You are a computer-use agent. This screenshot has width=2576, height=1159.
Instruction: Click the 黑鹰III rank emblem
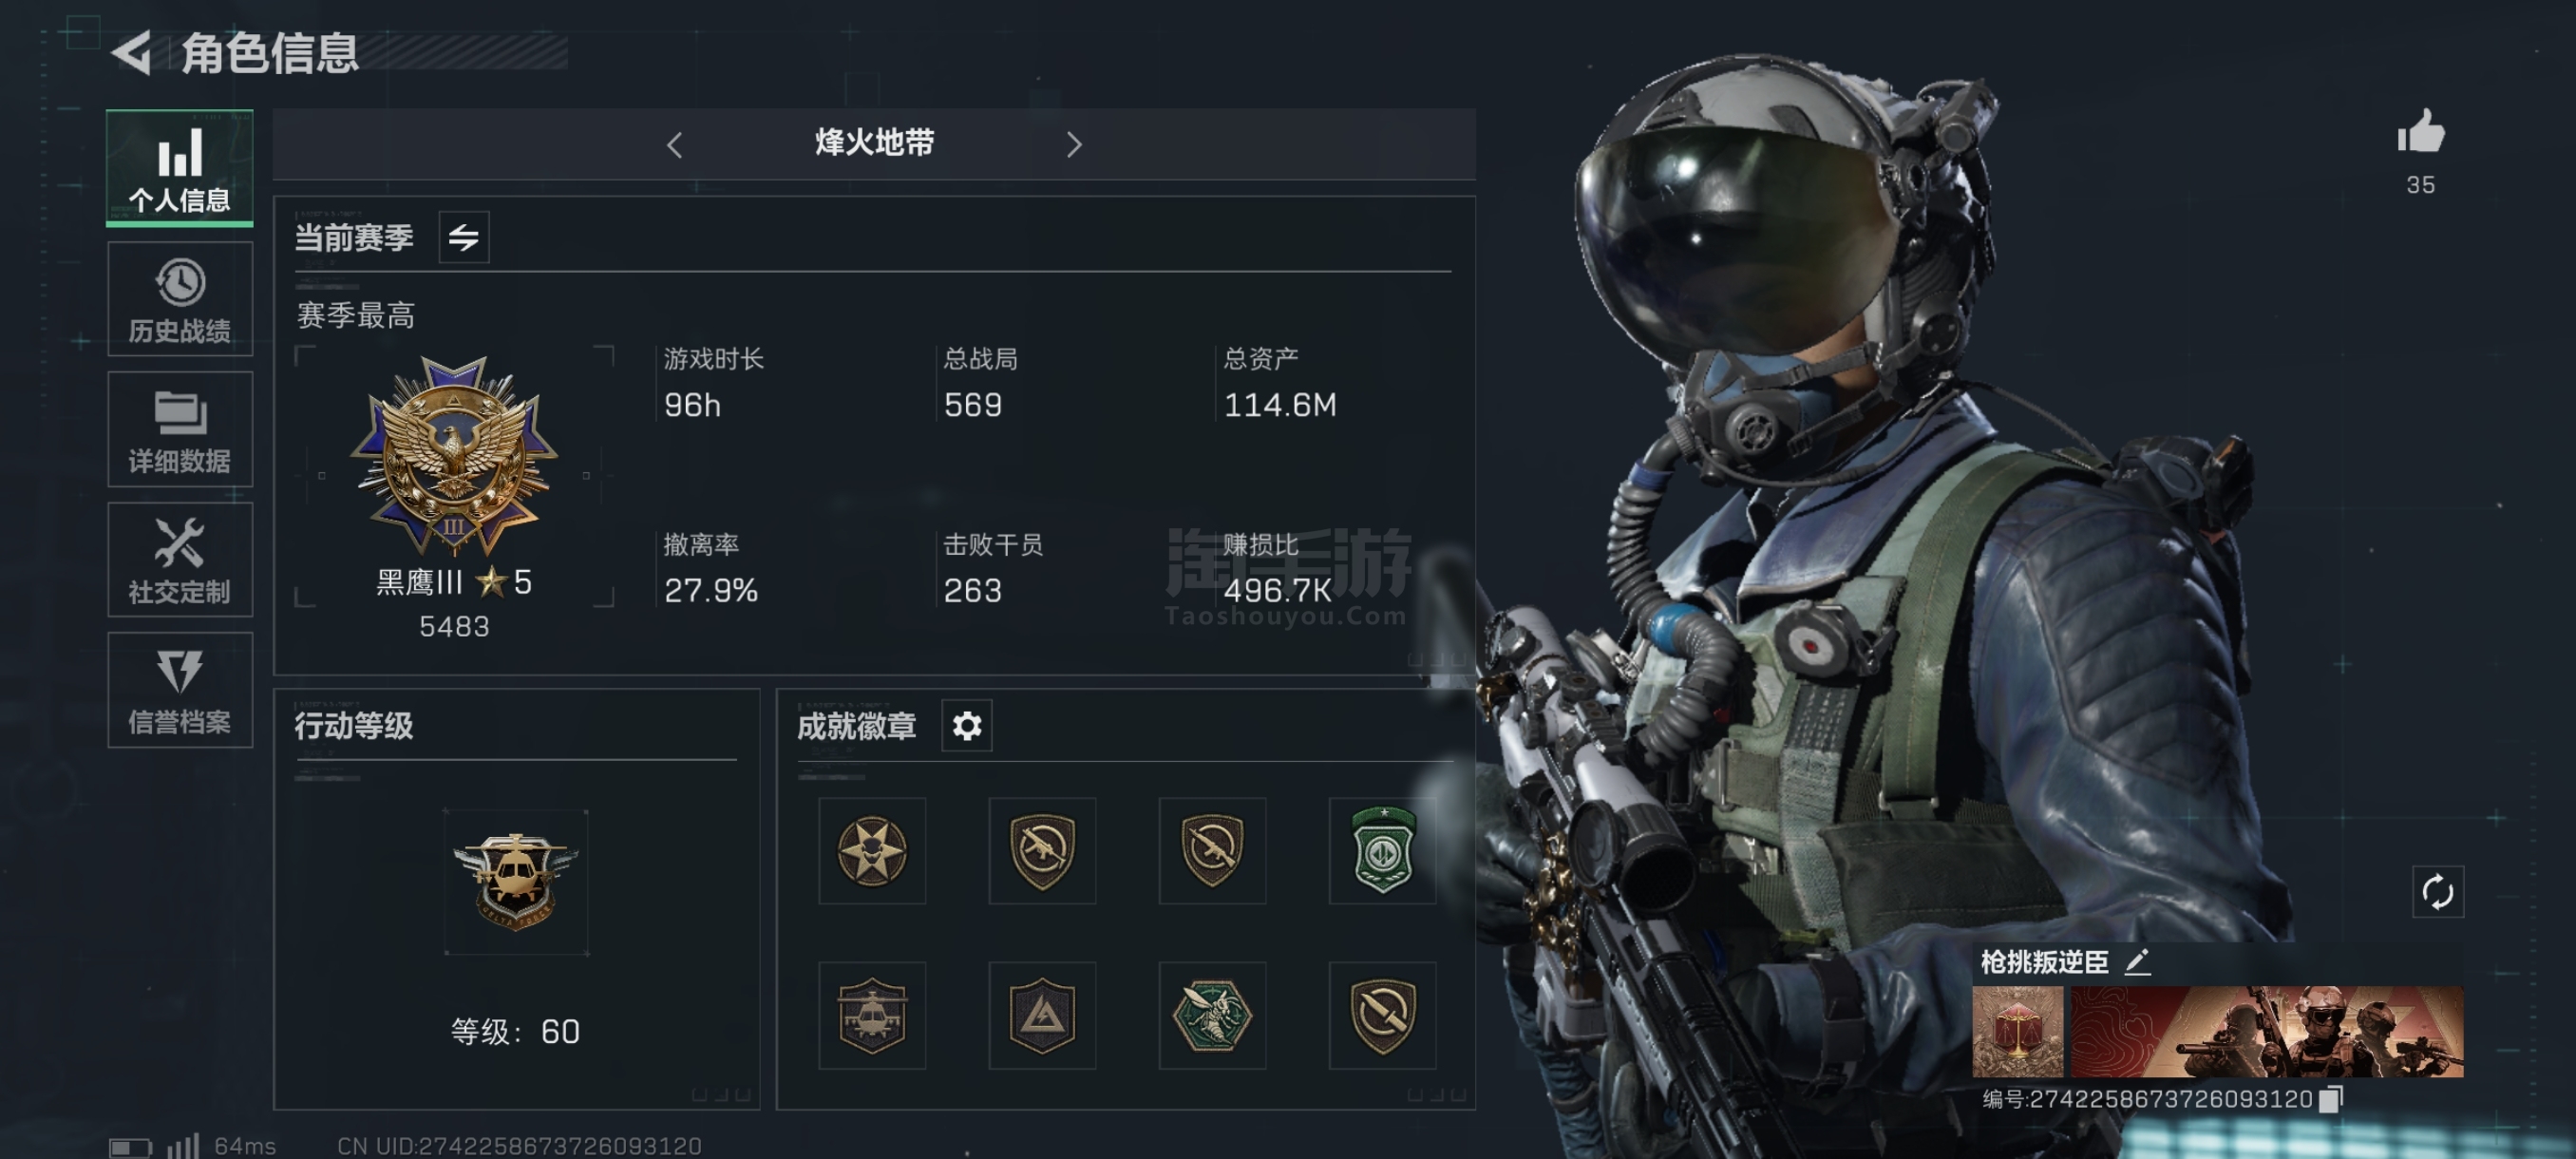(454, 456)
